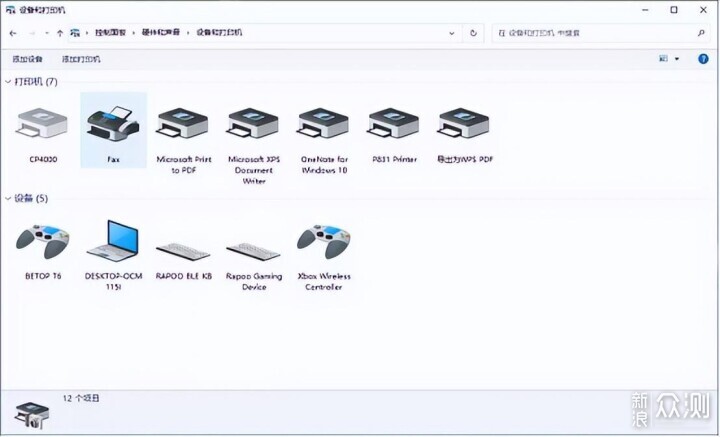Click the "Microsoft Print to PDF" label
The image size is (720, 437).
click(x=184, y=165)
